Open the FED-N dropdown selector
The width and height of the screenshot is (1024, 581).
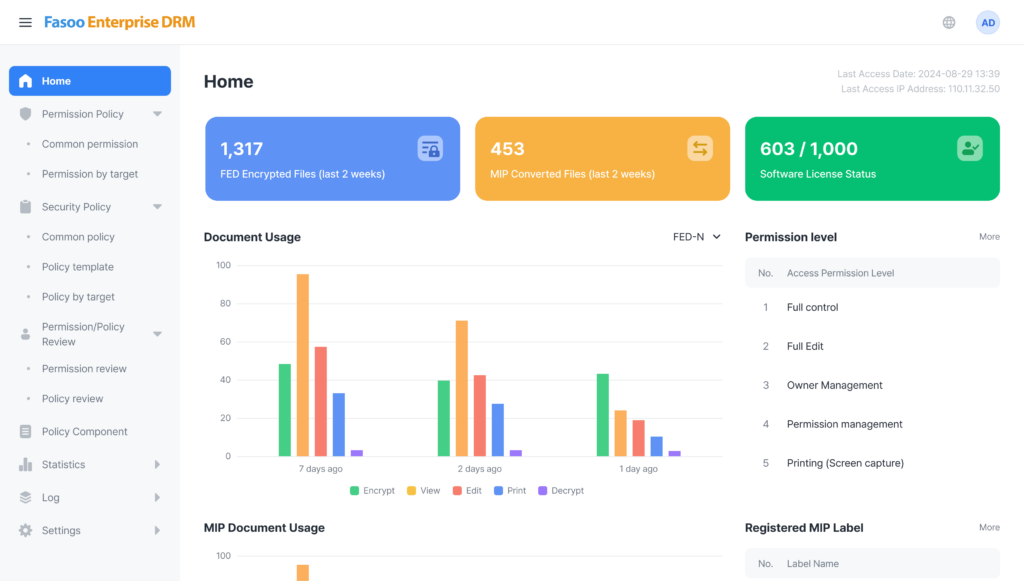pyautogui.click(x=697, y=237)
